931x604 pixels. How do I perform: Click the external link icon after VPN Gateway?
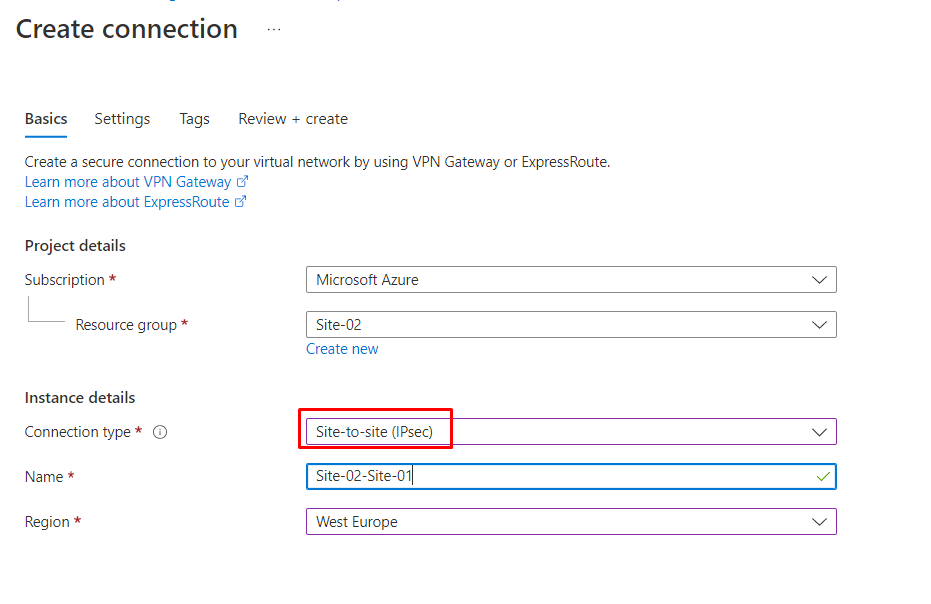coord(243,182)
